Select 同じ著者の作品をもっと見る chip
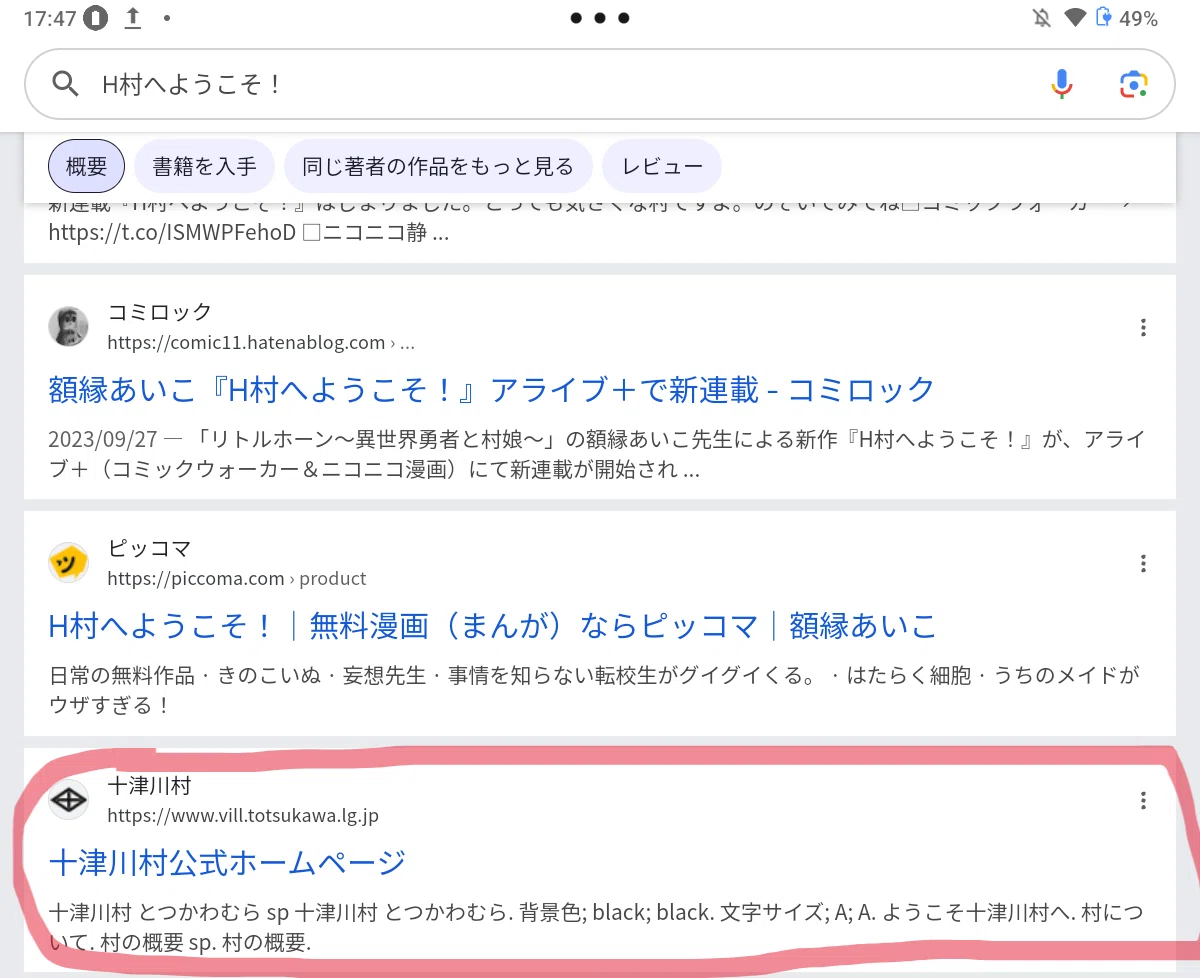The height and width of the screenshot is (978, 1200). coord(438,166)
